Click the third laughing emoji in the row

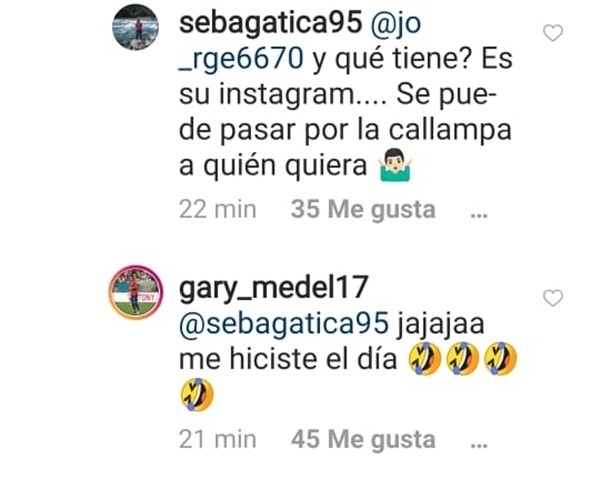[501, 359]
